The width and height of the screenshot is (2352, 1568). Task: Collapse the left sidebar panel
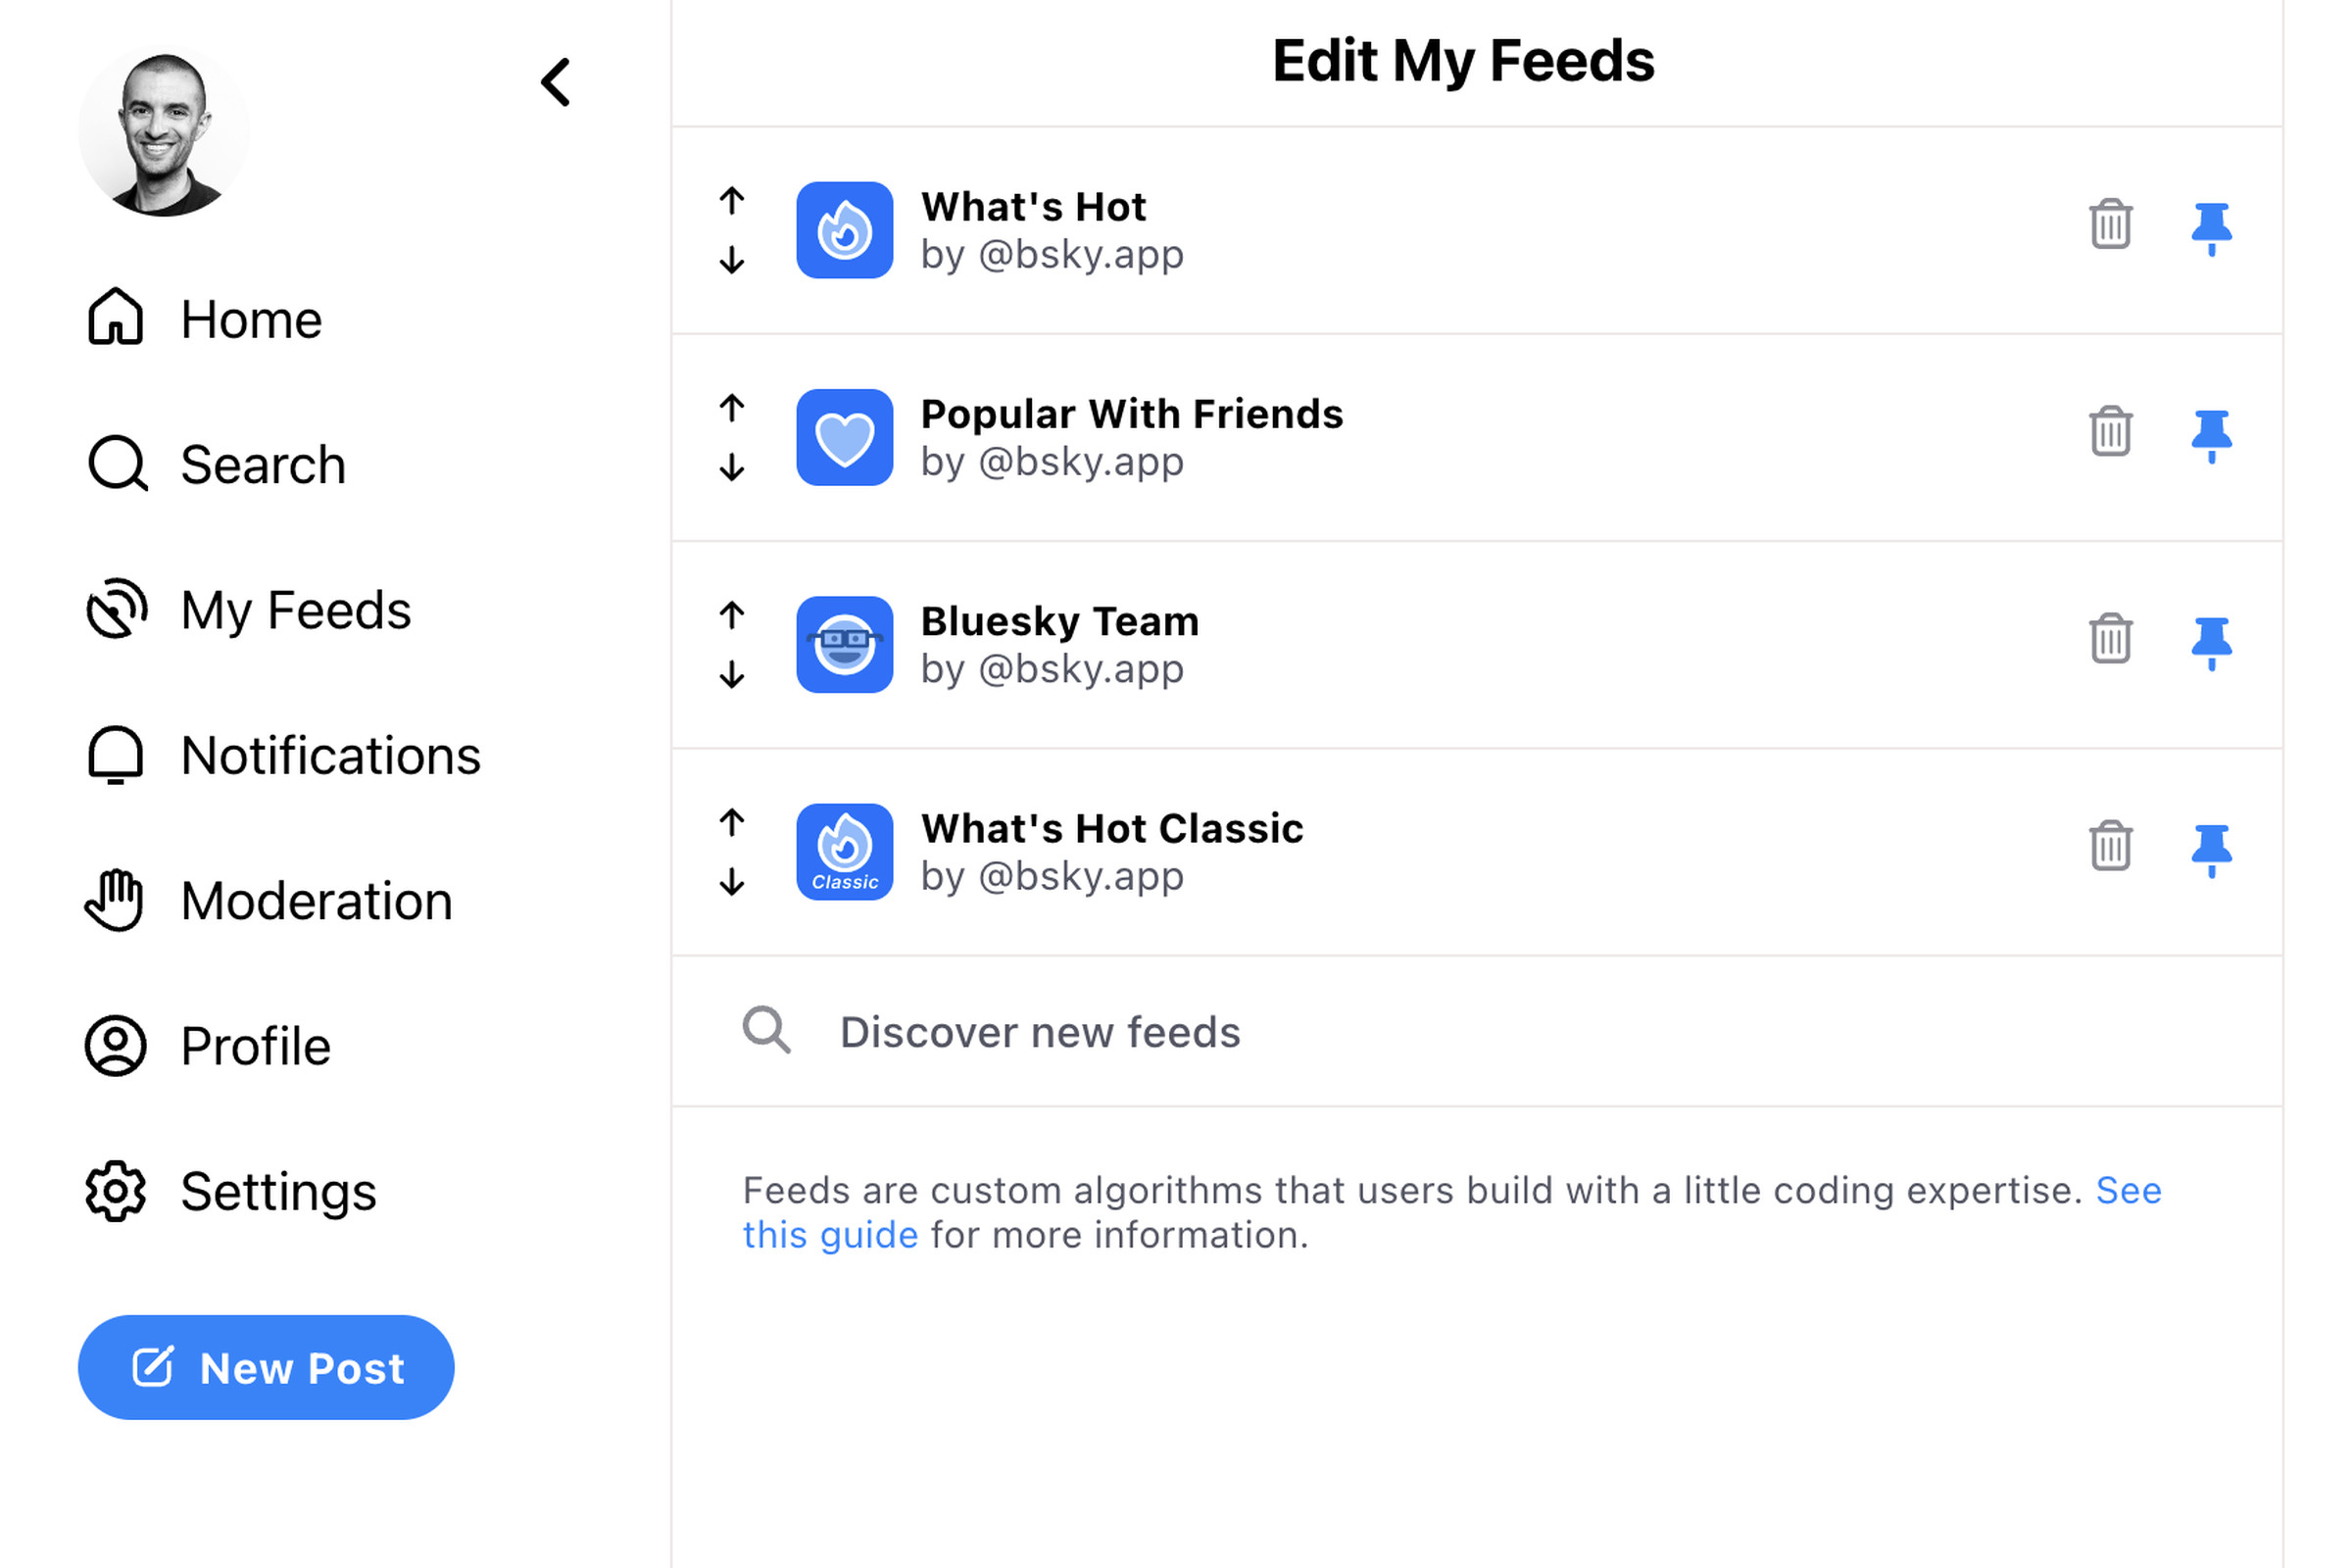(555, 82)
